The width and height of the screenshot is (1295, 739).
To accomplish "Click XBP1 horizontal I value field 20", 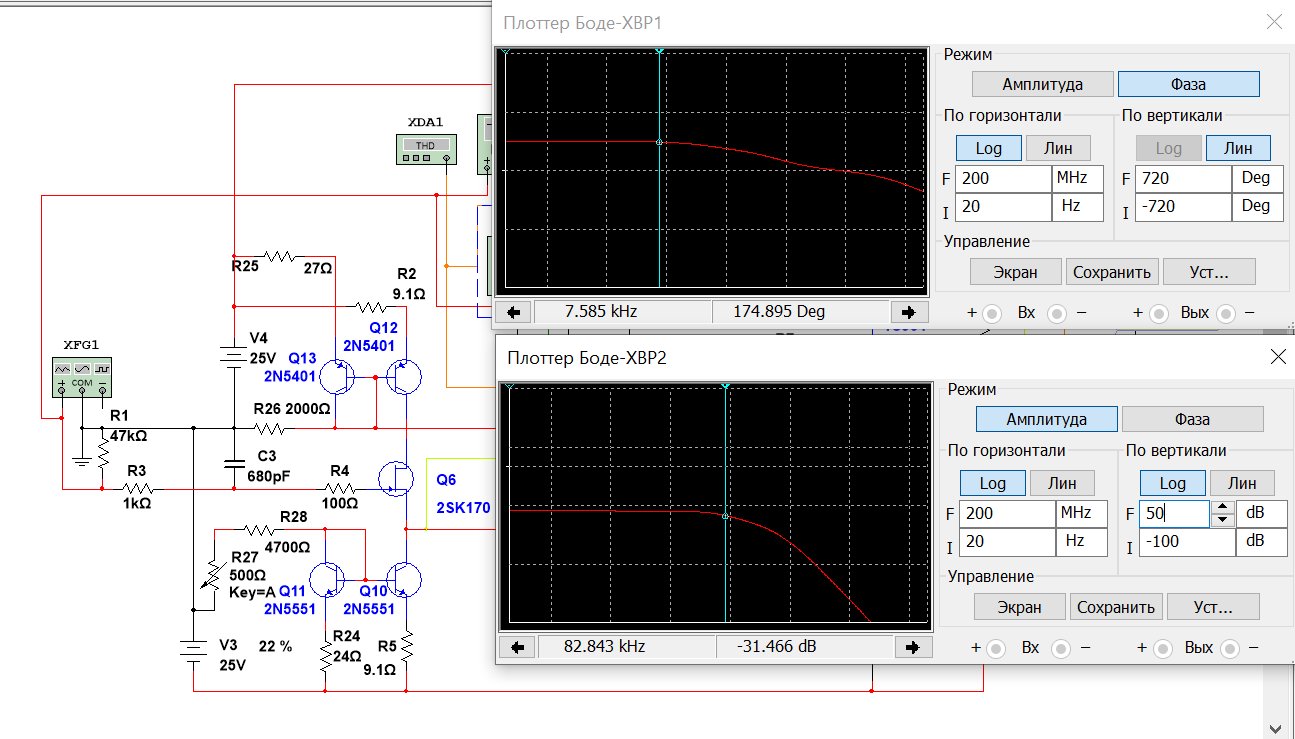I will (x=1003, y=208).
